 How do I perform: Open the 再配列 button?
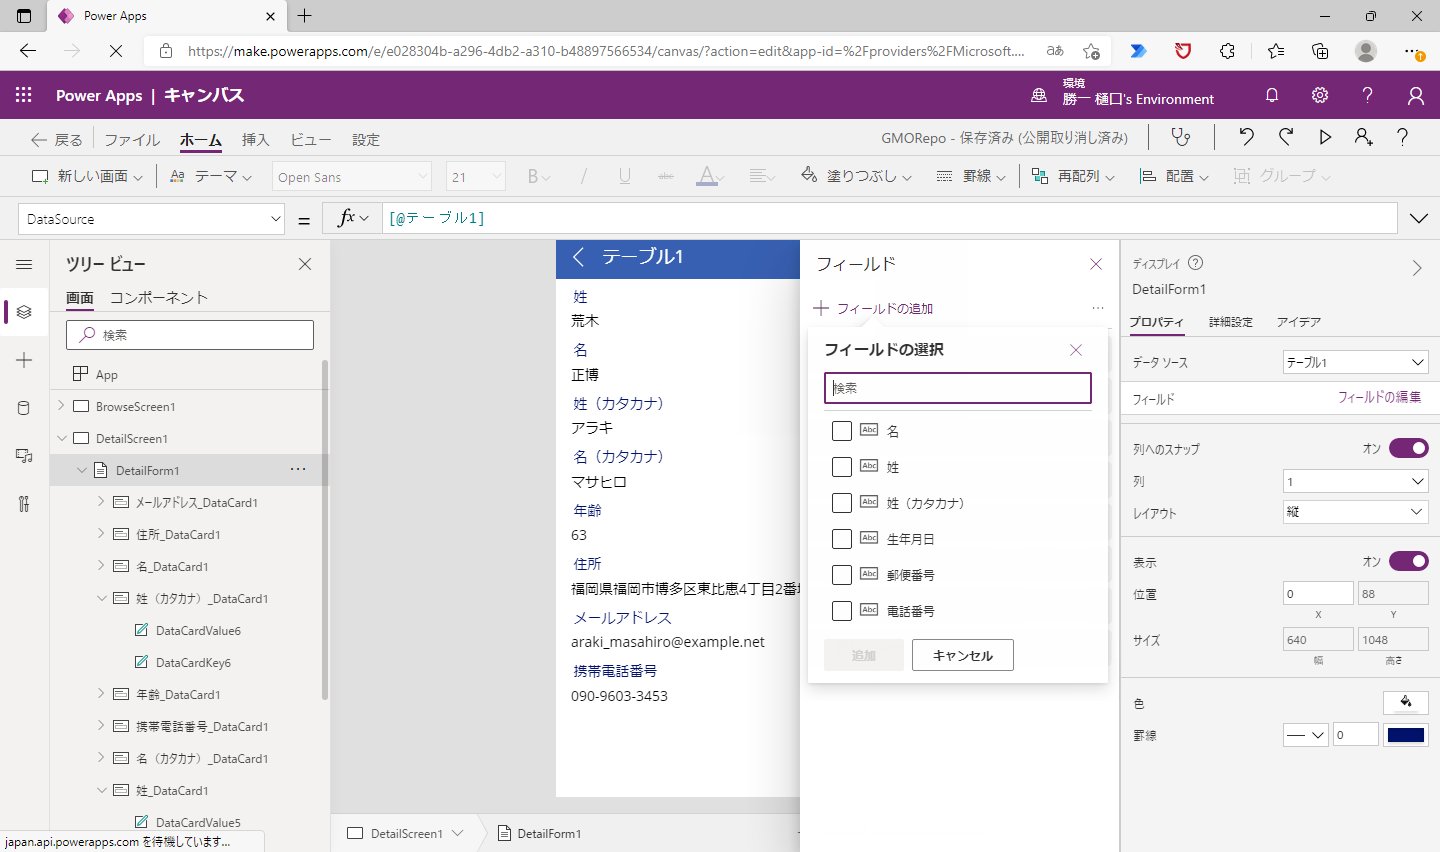pyautogui.click(x=1073, y=176)
